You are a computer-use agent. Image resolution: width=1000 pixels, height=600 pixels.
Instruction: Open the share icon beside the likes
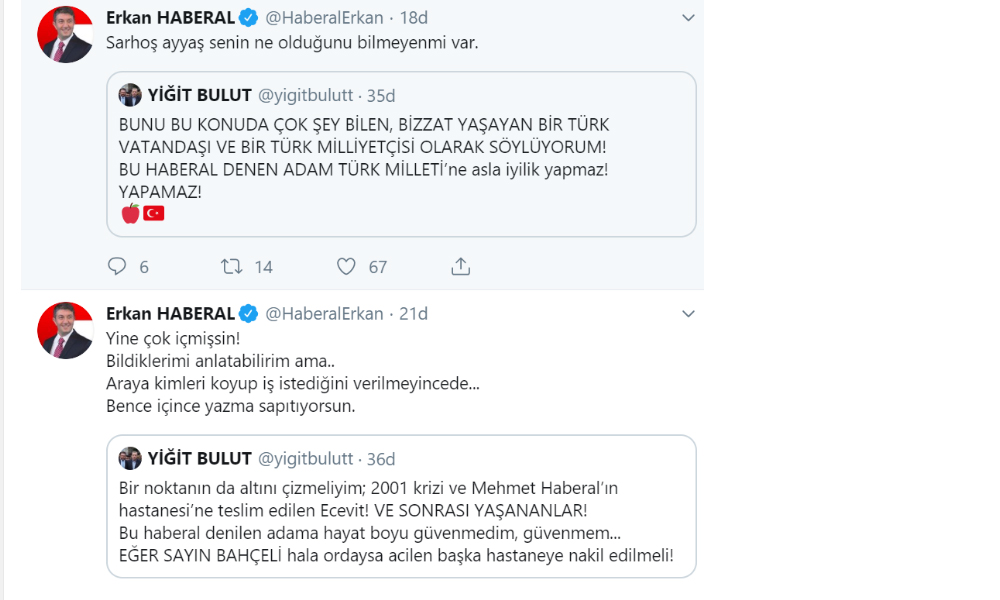(460, 266)
